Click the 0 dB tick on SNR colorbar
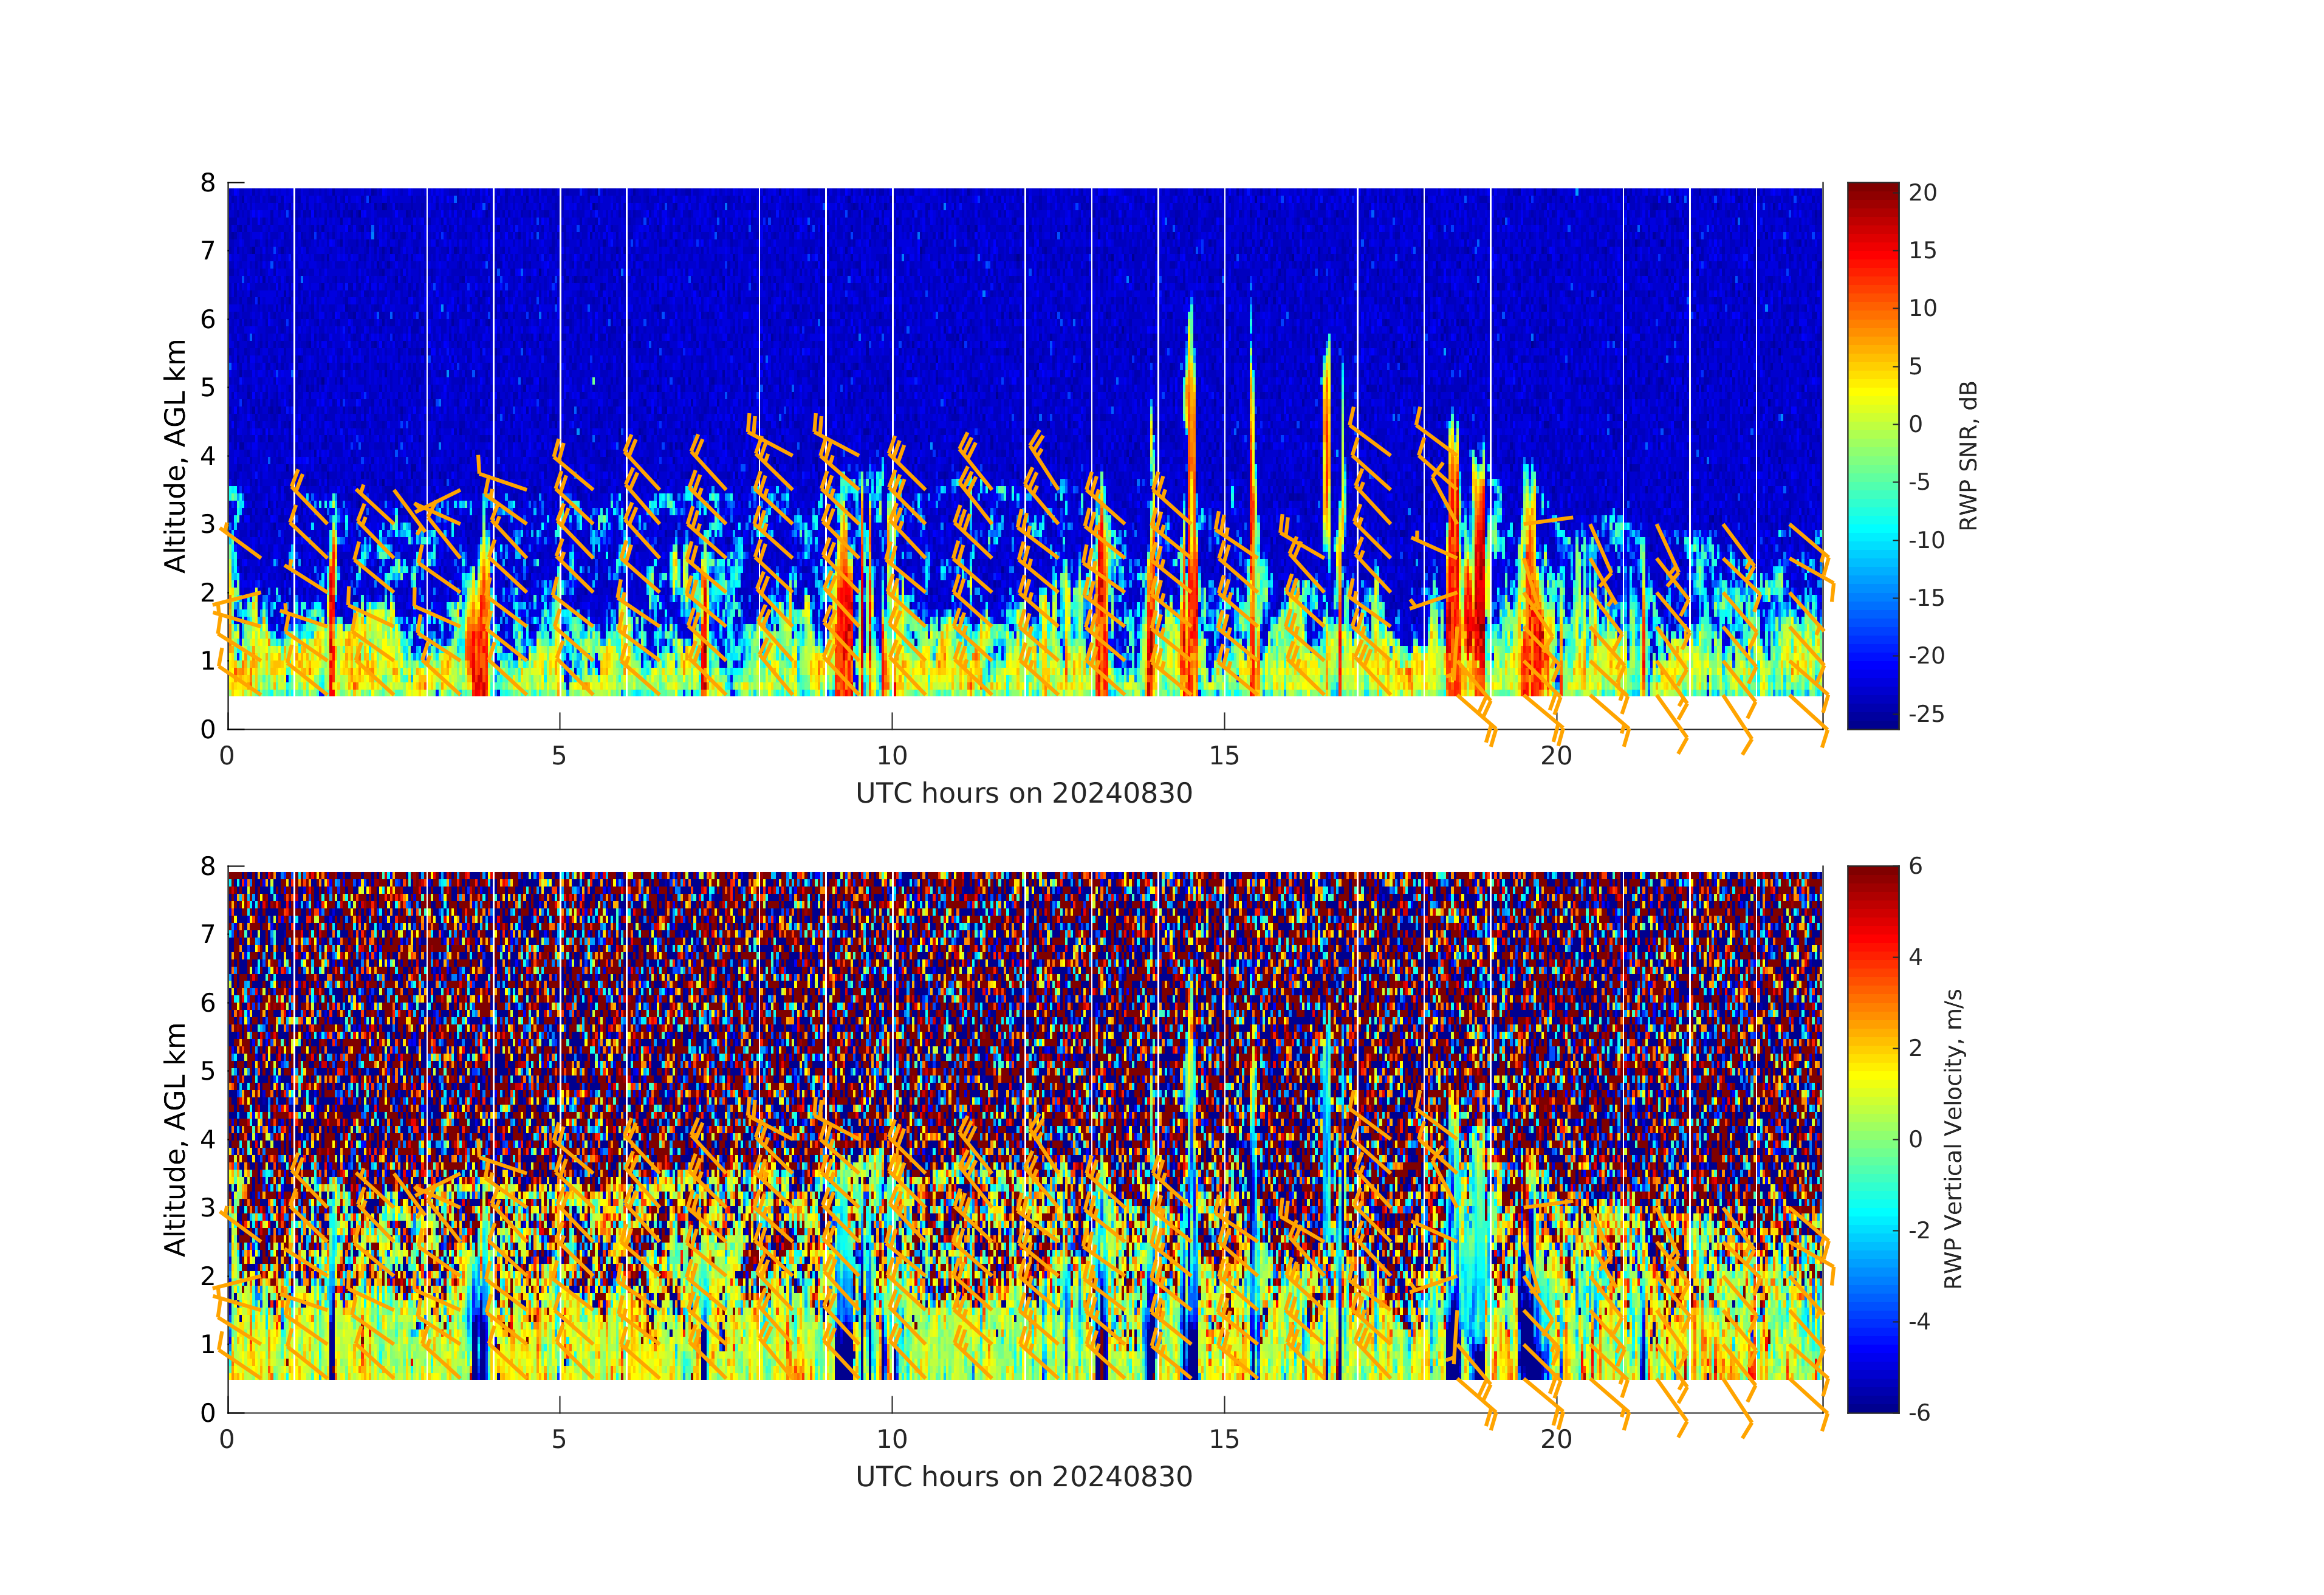 [x=1915, y=424]
